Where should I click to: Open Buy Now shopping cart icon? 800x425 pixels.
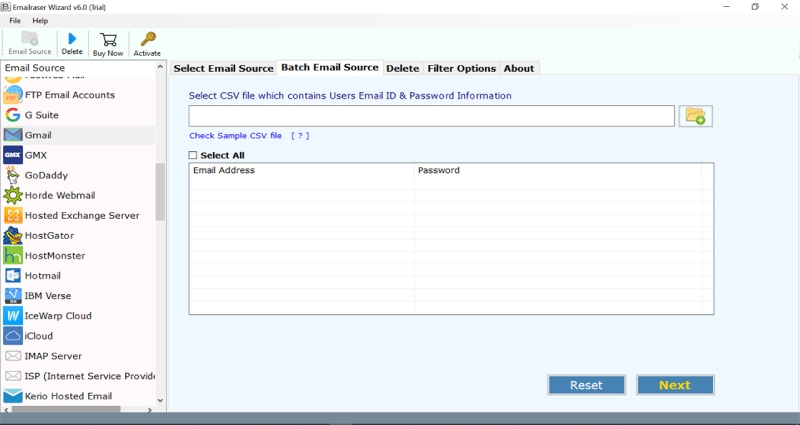[x=108, y=39]
